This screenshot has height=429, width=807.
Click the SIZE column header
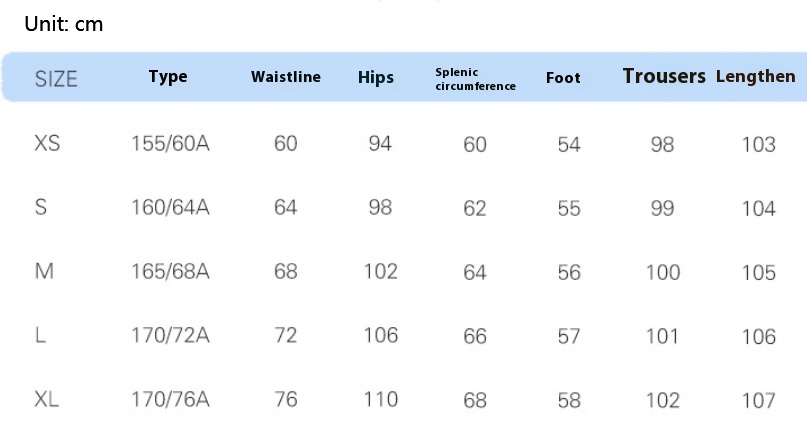point(56,79)
